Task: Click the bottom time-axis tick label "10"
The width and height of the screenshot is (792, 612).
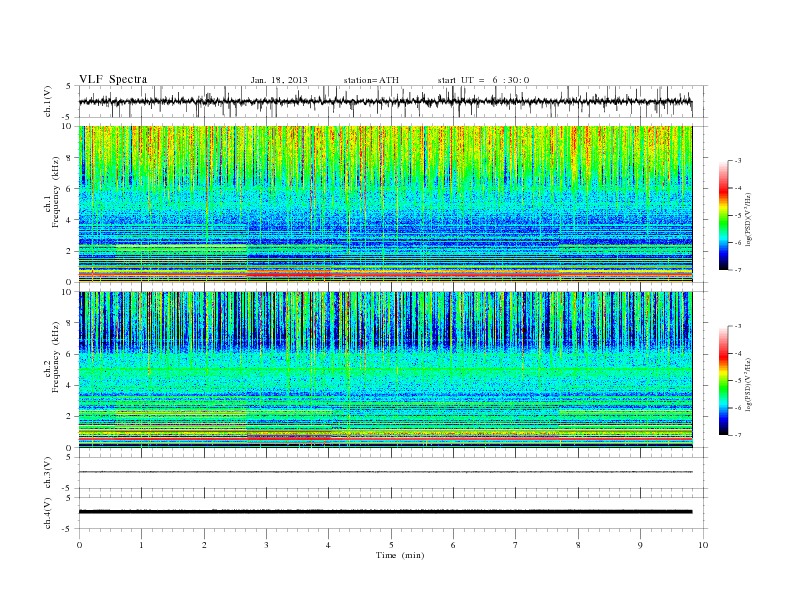Action: [x=703, y=545]
